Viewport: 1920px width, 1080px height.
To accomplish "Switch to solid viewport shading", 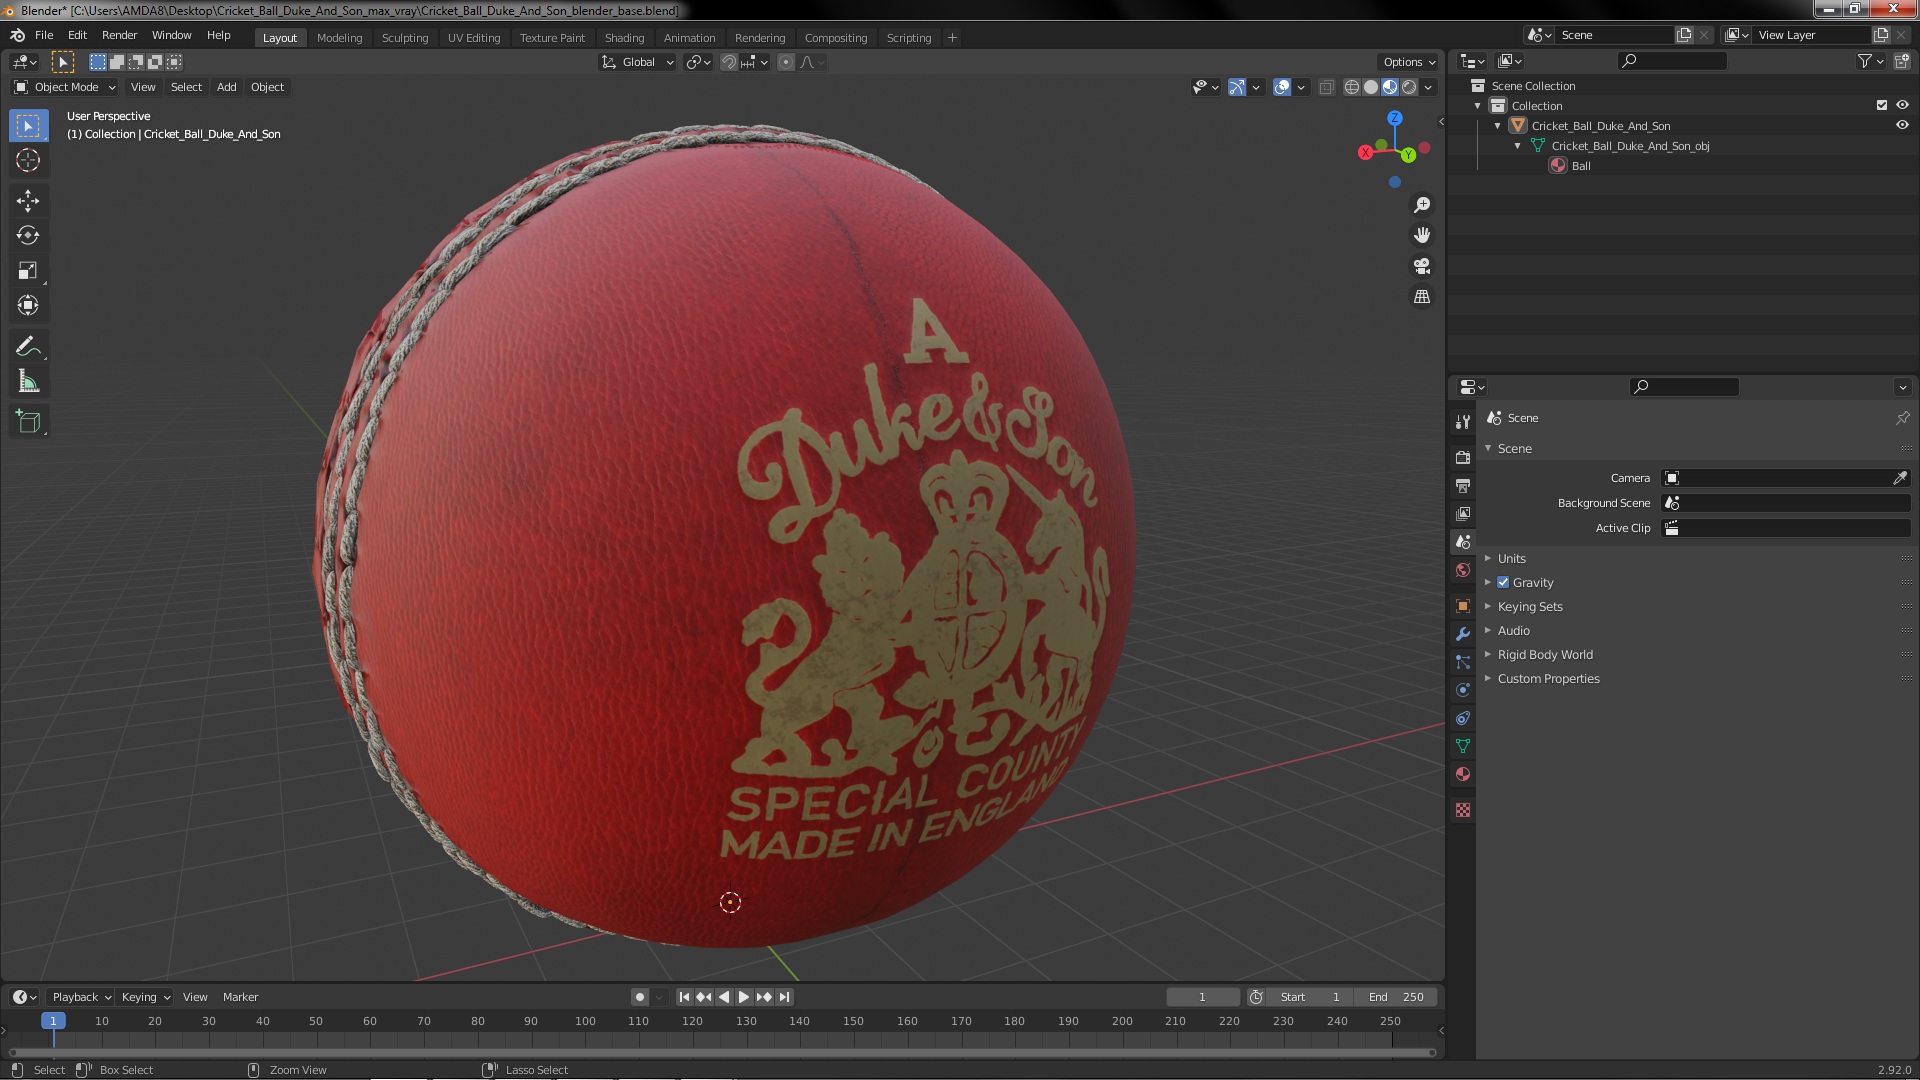I will 1371,87.
